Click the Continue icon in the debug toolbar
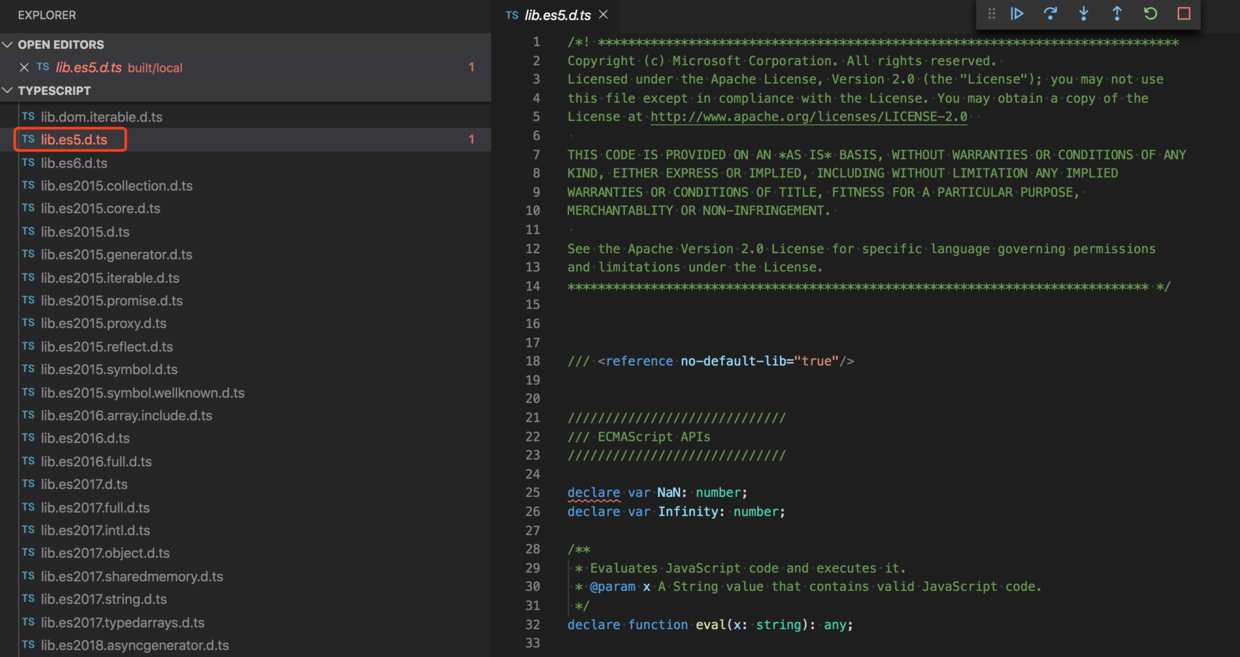Viewport: 1240px width, 657px height. click(1017, 14)
